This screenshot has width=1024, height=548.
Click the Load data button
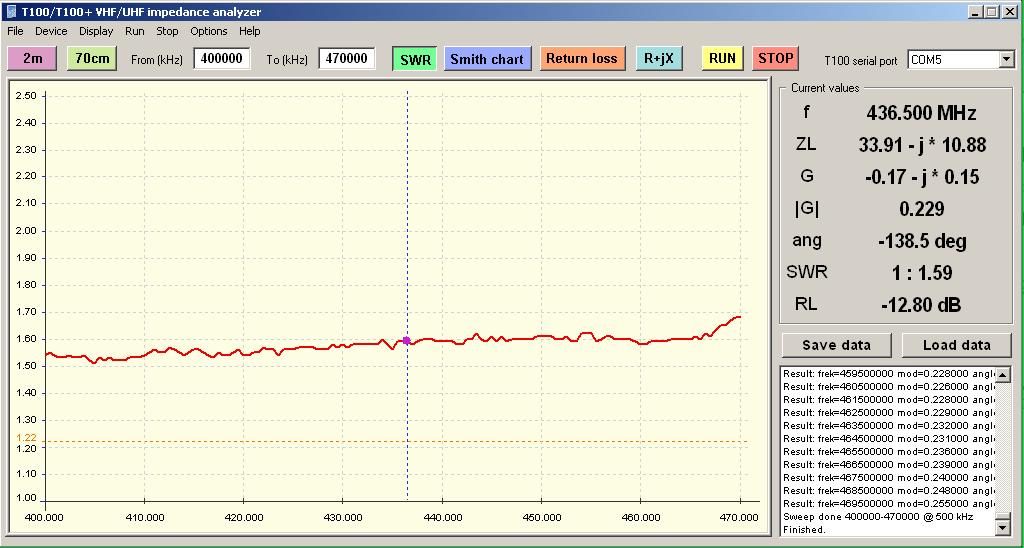tap(956, 345)
